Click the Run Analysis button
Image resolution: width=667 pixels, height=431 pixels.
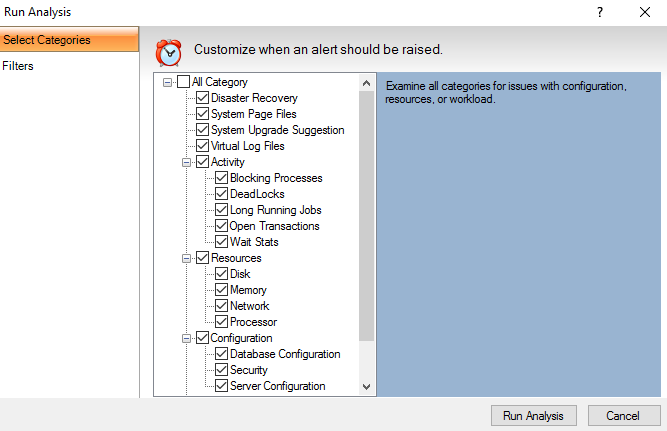533,416
